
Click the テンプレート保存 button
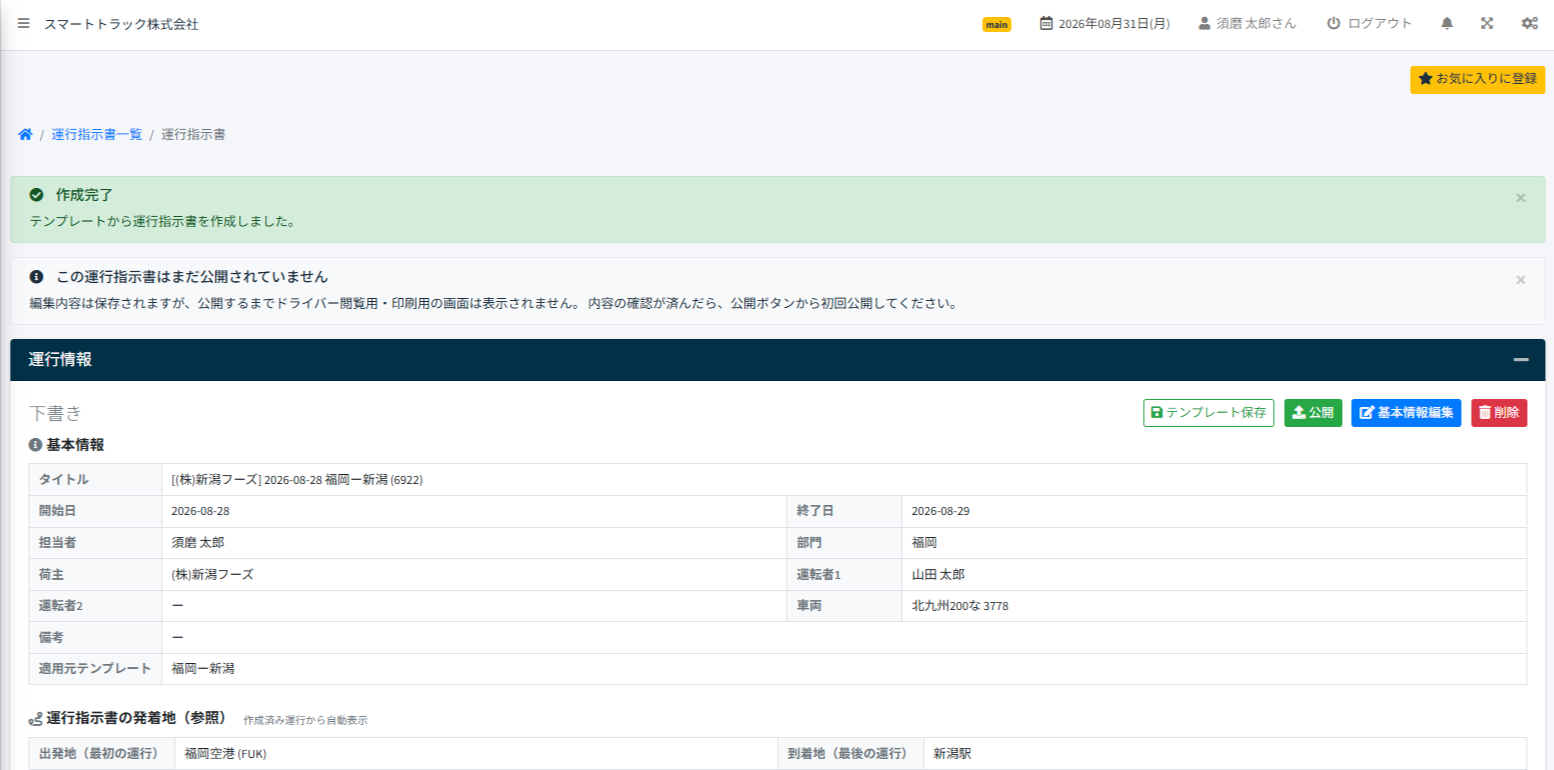[1208, 413]
